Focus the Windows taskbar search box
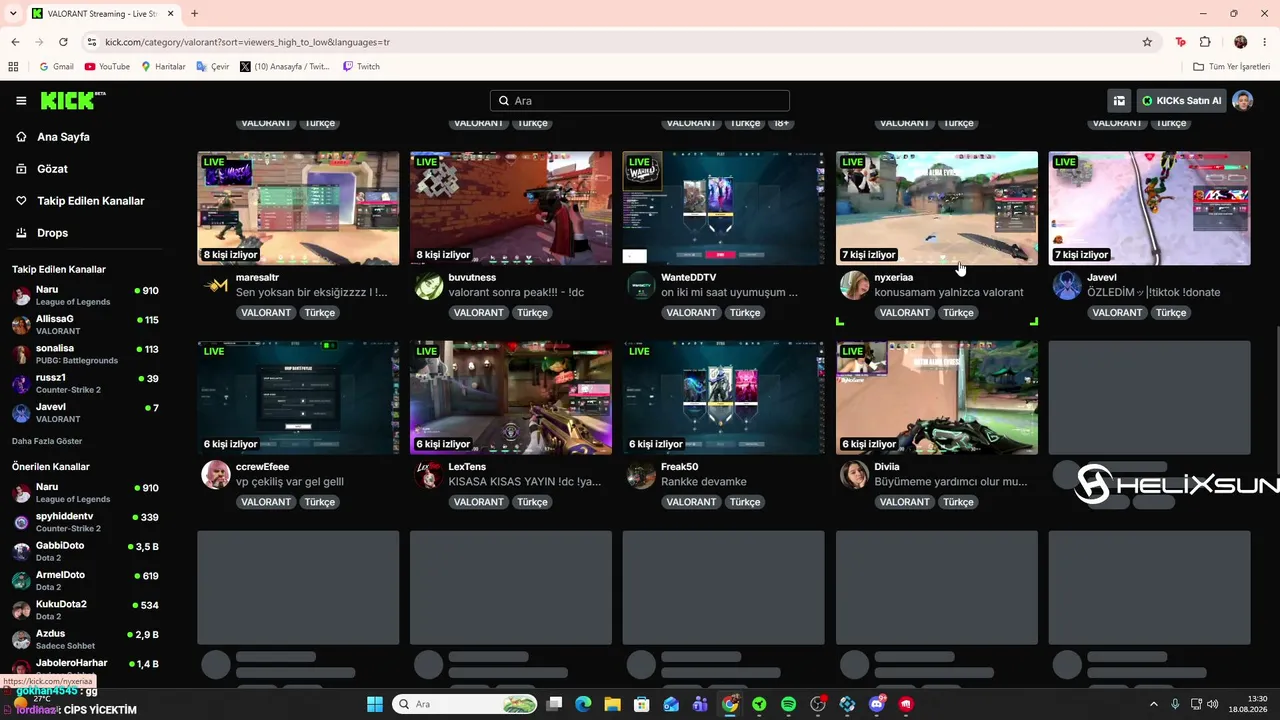 (465, 704)
